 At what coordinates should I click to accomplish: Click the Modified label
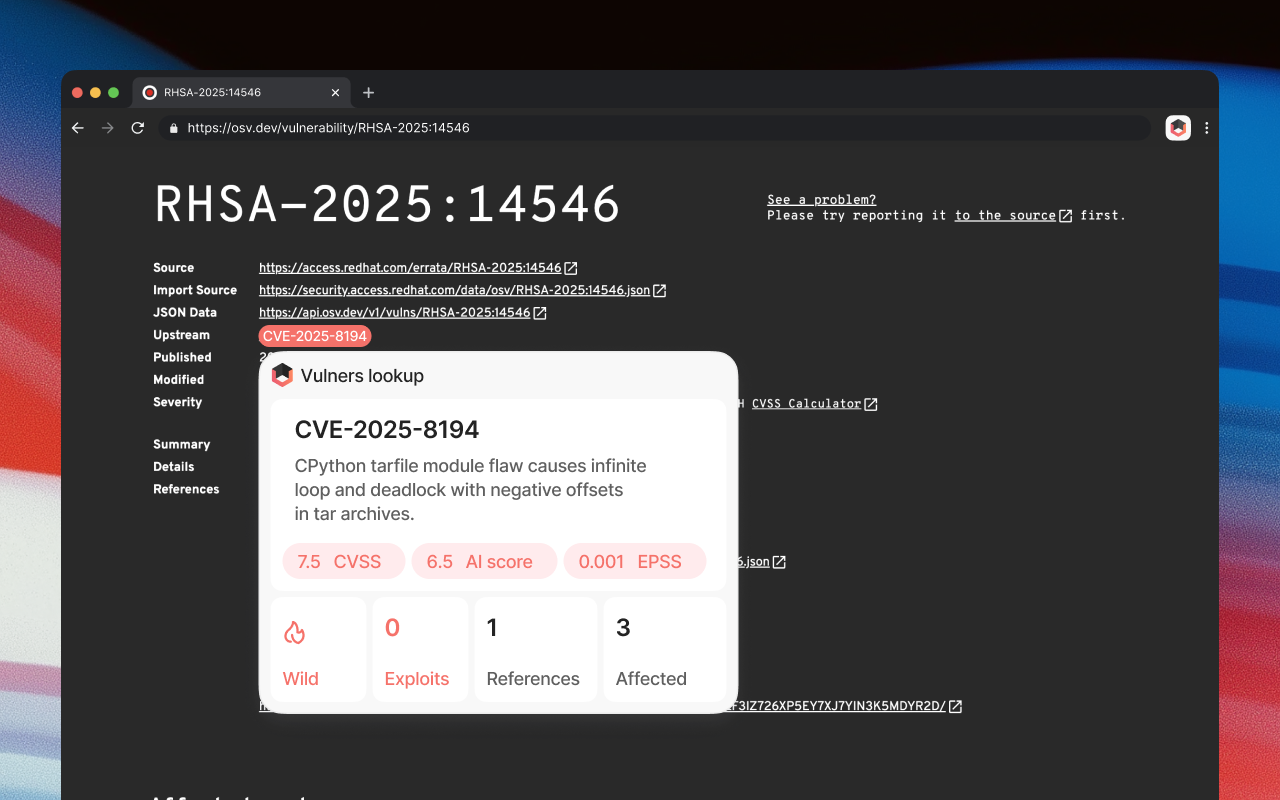click(x=179, y=380)
